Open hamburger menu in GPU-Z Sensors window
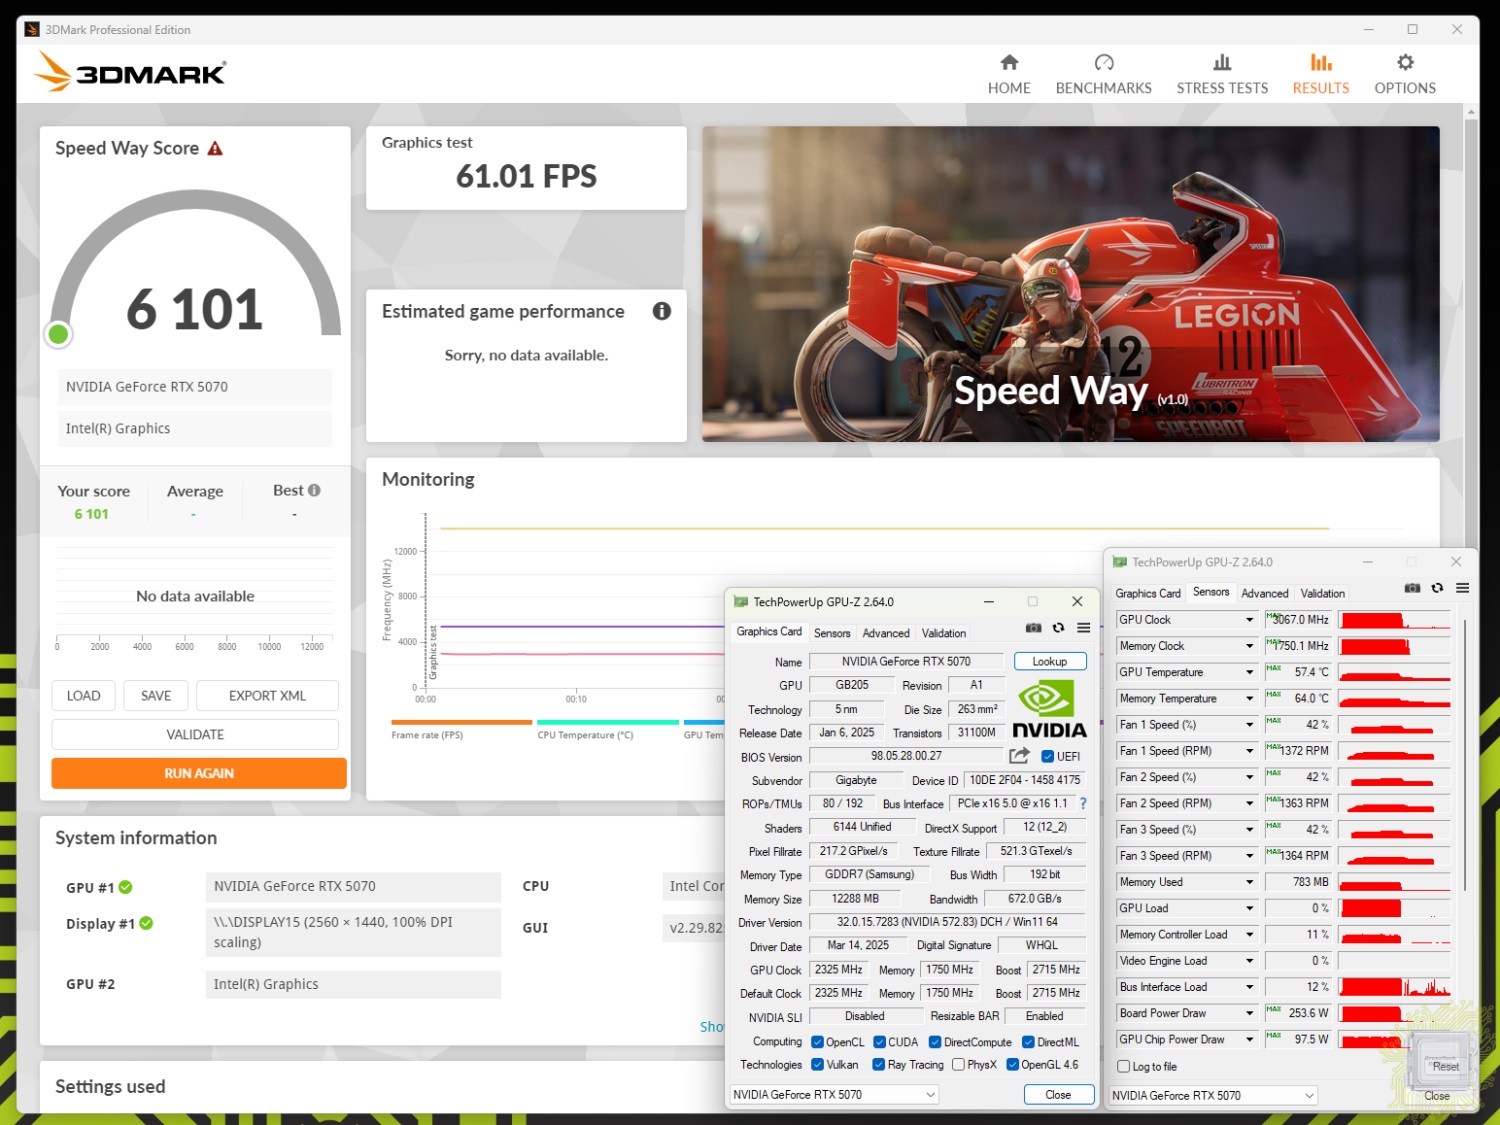This screenshot has width=1500, height=1125. 1462,588
